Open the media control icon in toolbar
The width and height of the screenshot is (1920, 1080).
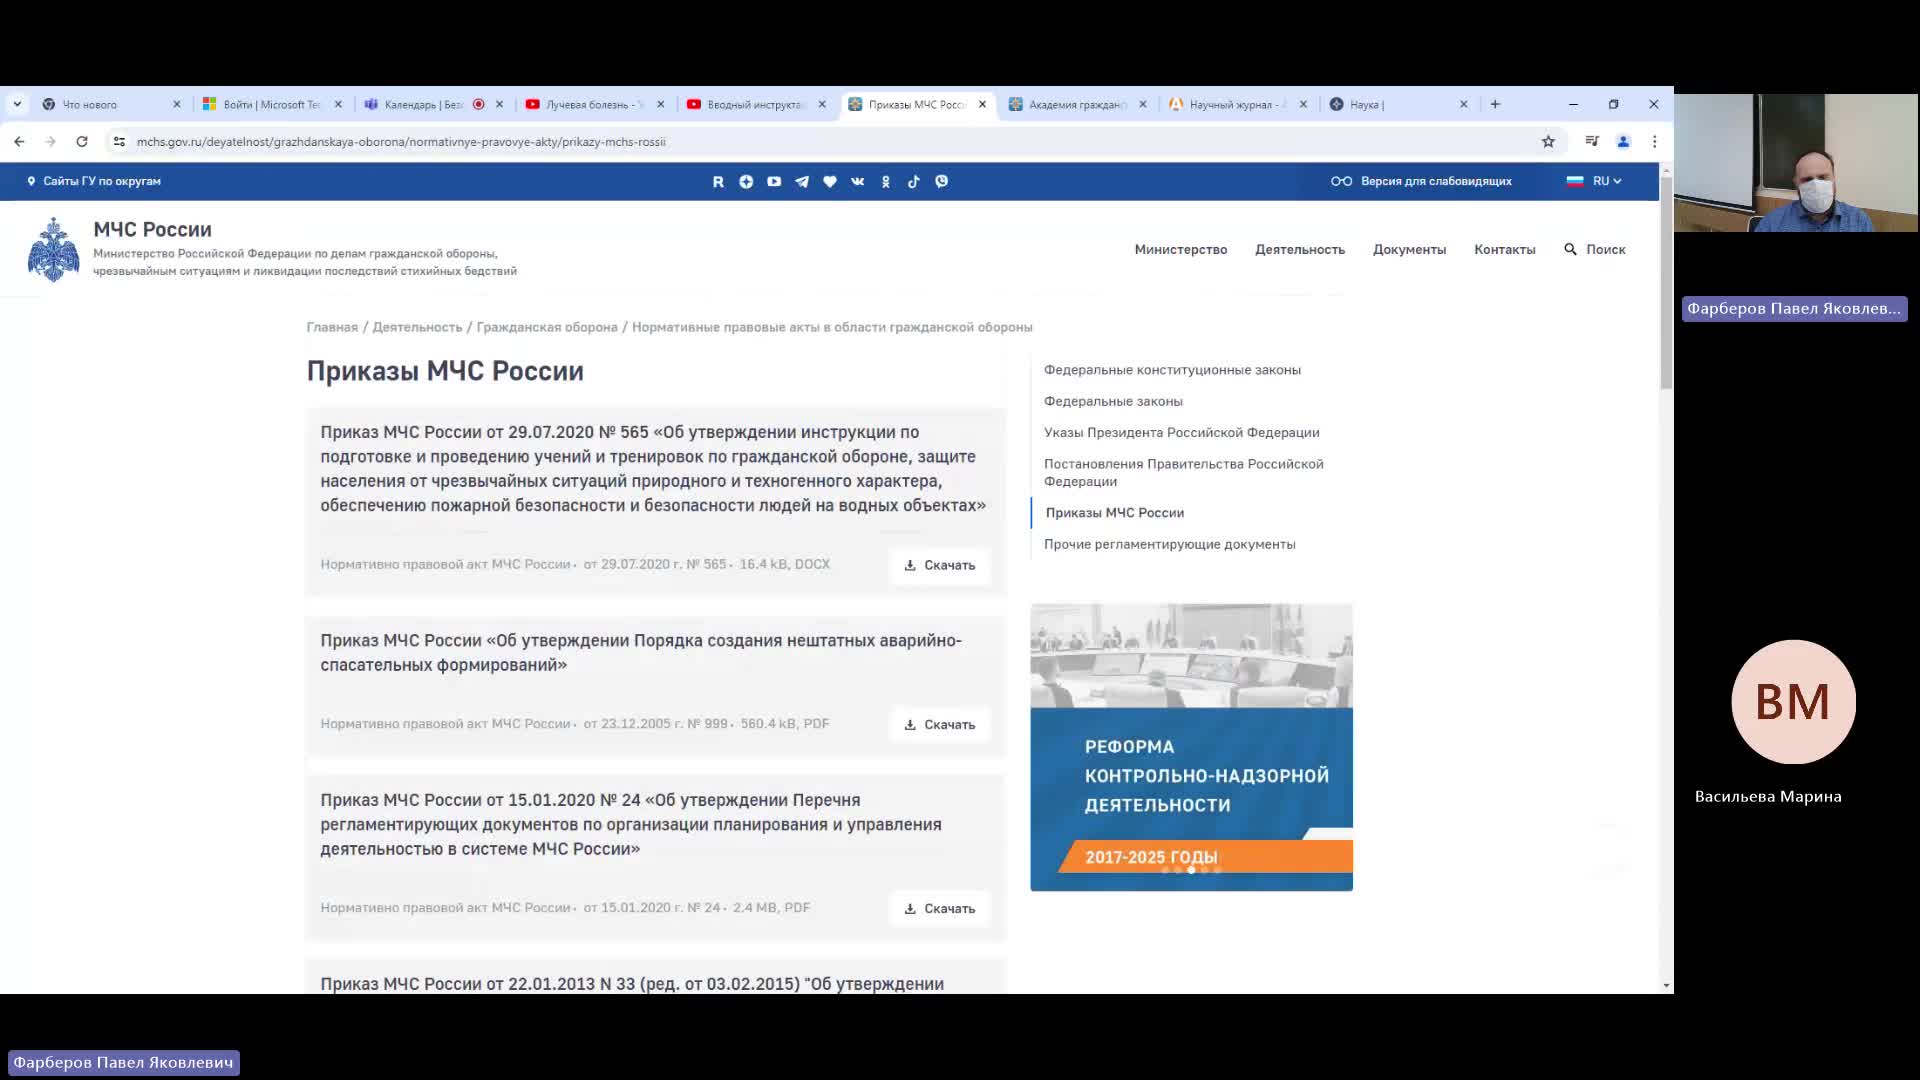[x=1592, y=142]
